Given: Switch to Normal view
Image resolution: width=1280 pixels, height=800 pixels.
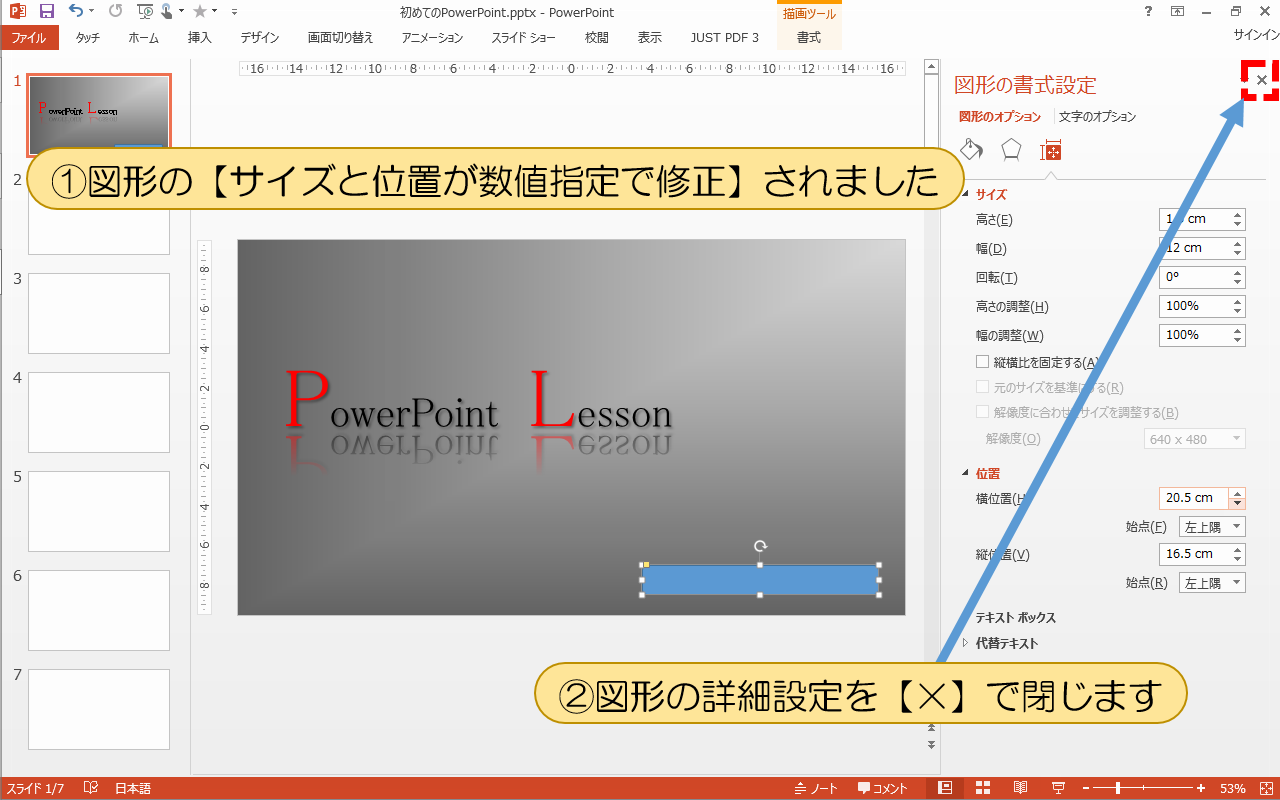Looking at the screenshot, I should pos(945,788).
